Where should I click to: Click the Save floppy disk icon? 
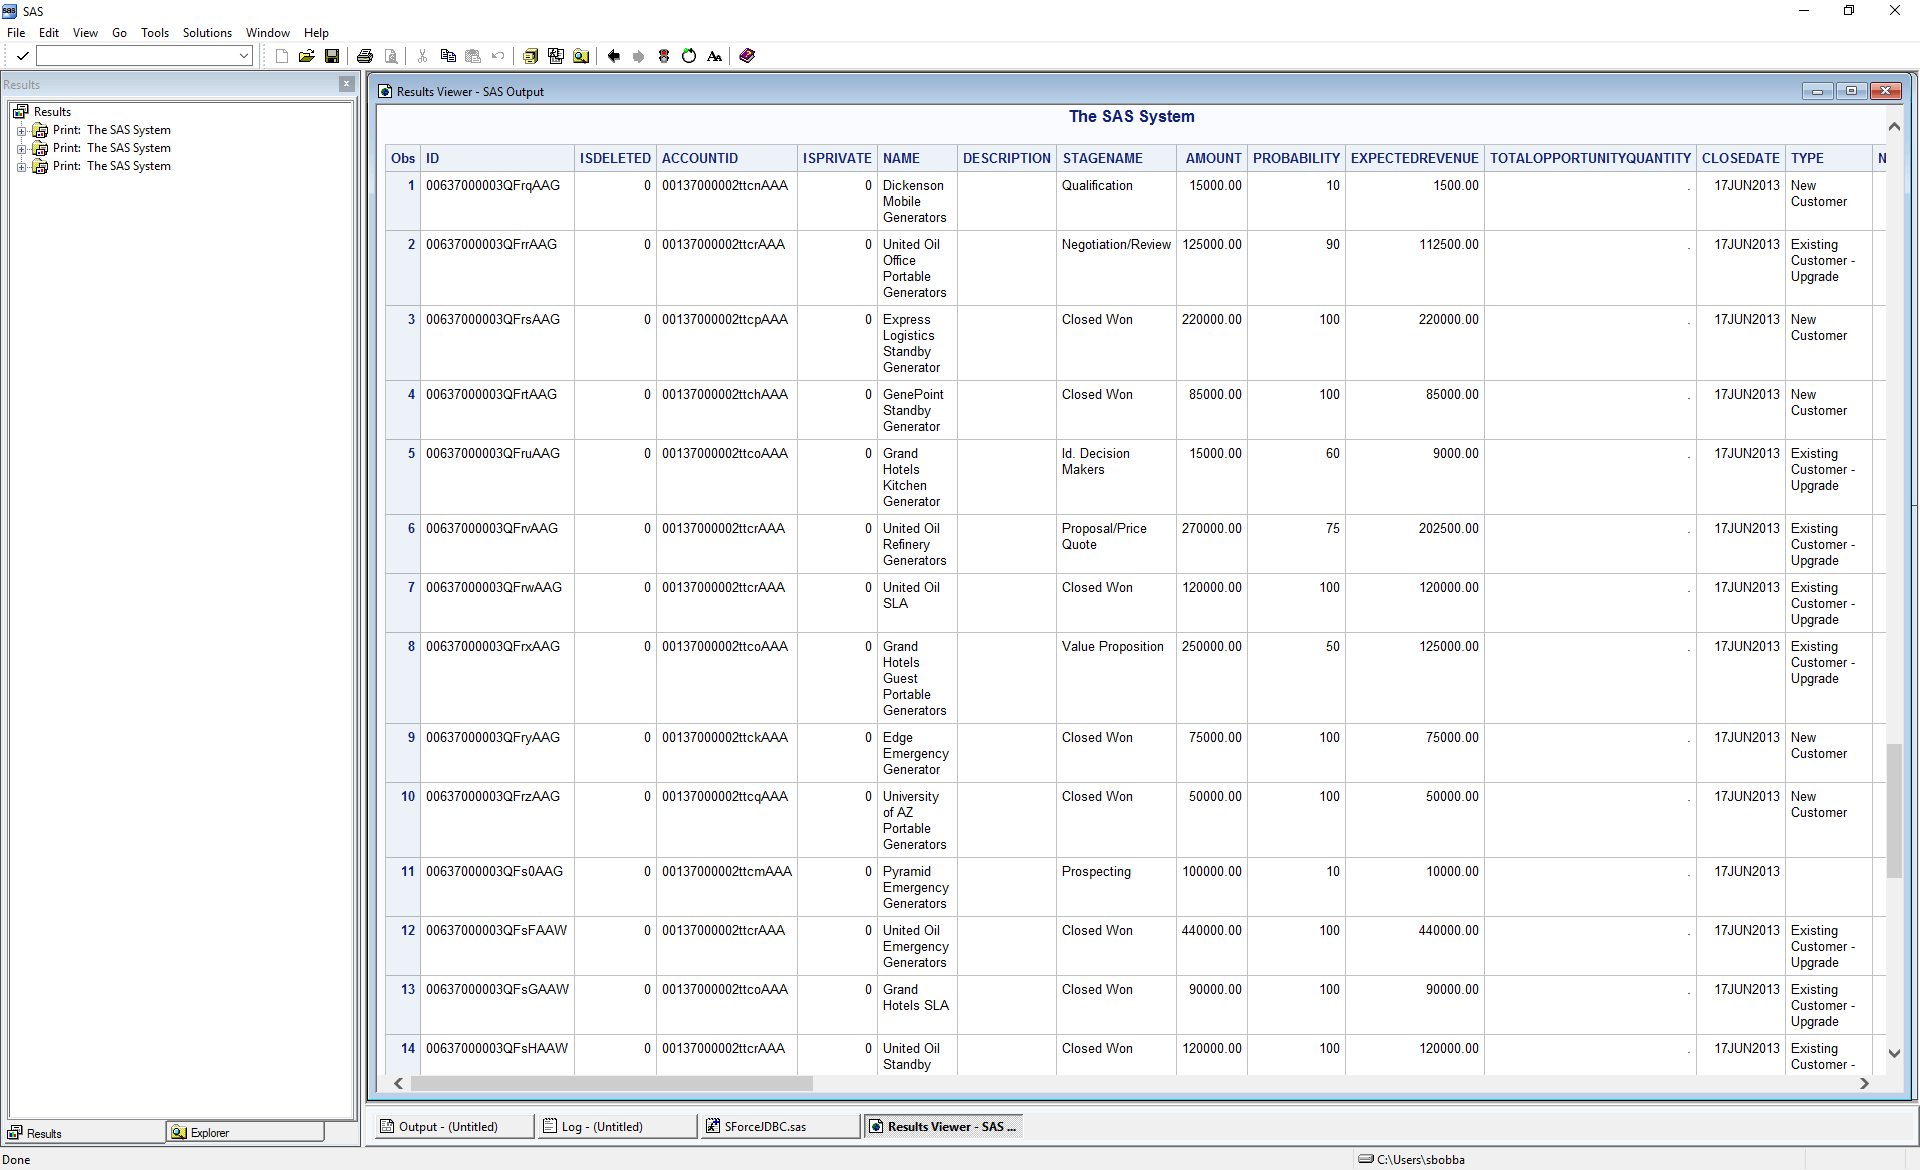click(x=332, y=56)
